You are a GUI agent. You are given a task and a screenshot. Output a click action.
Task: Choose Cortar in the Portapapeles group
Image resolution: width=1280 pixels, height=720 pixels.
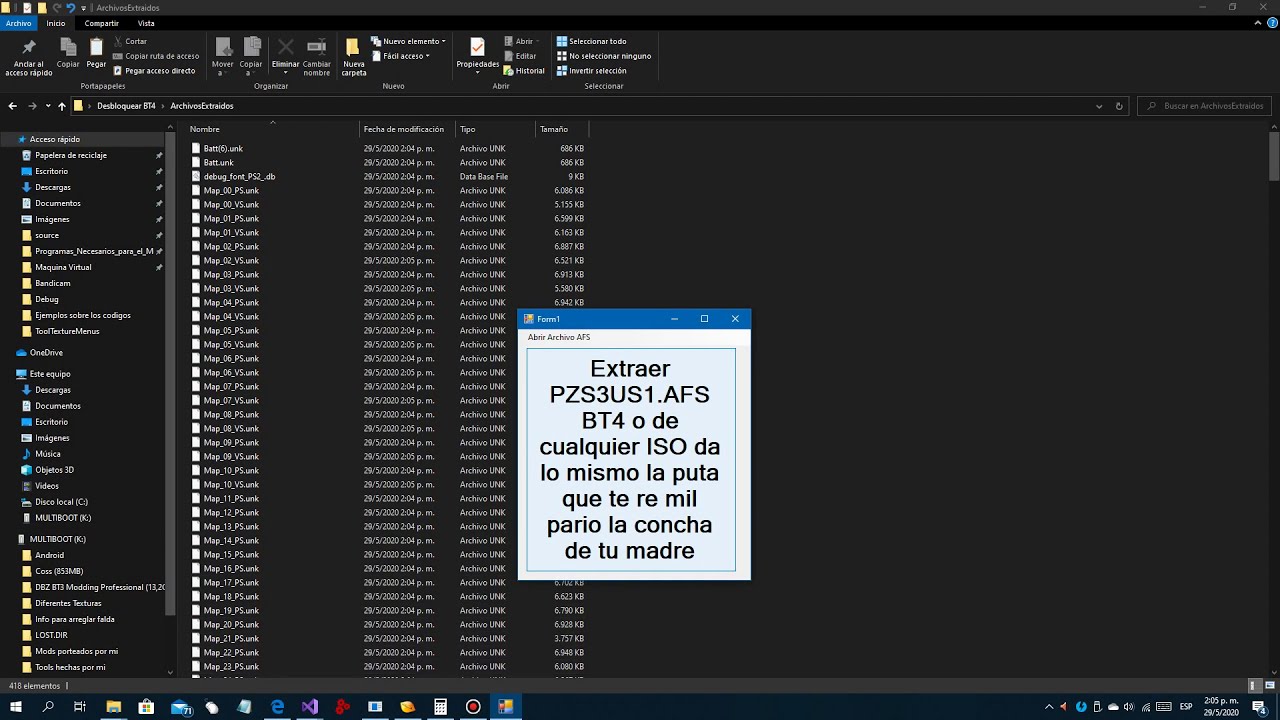pyautogui.click(x=131, y=41)
